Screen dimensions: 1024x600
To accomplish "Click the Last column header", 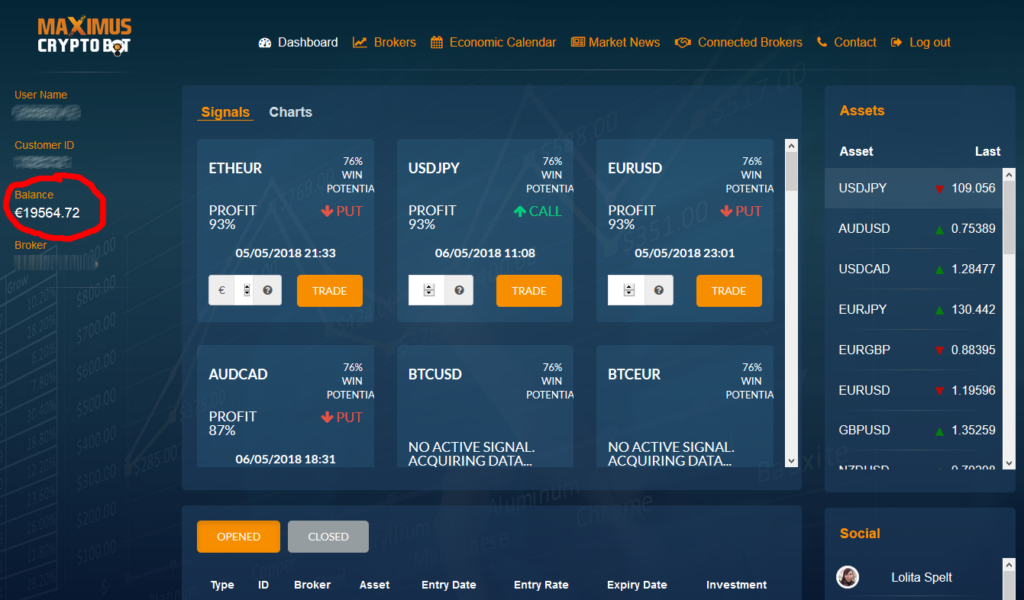I will tap(987, 151).
